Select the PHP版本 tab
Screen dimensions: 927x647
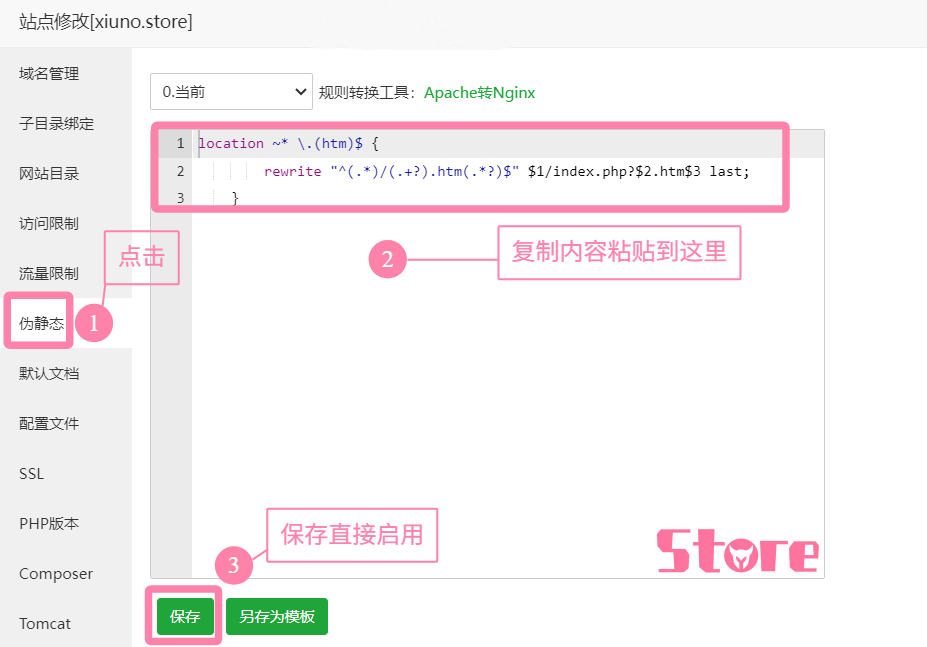point(49,524)
